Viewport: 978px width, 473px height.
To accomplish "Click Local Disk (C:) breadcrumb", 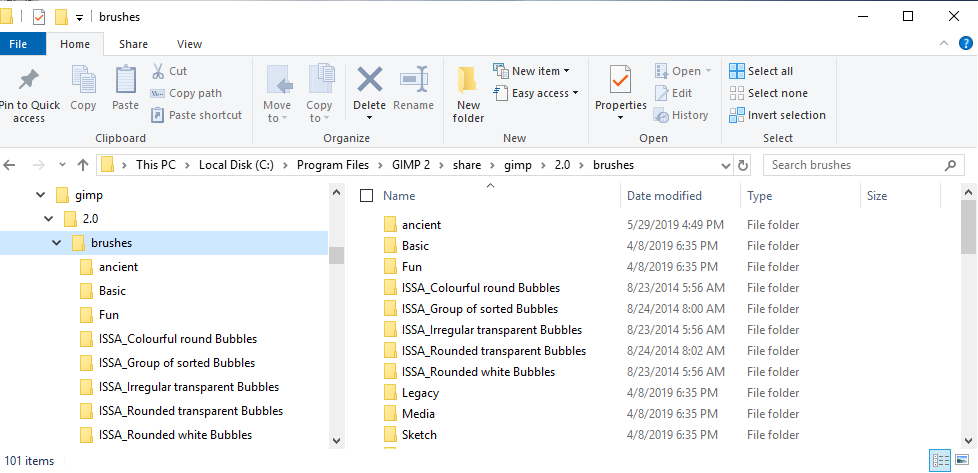I will point(236,165).
